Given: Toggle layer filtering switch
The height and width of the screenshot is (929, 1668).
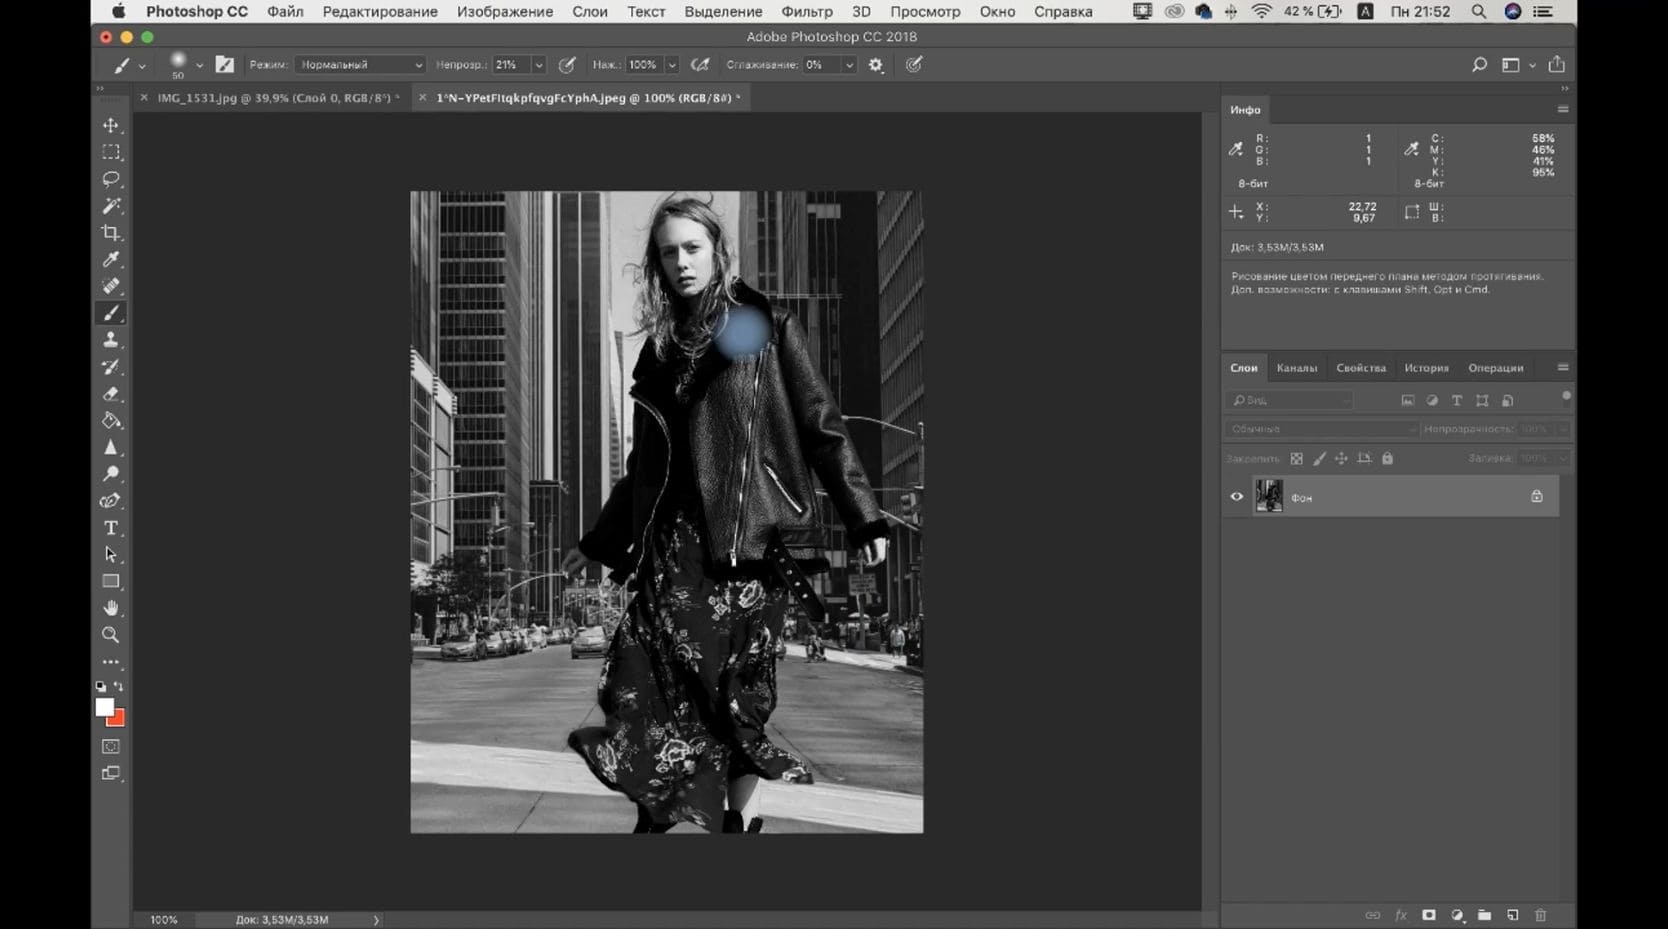Looking at the screenshot, I should [1566, 397].
